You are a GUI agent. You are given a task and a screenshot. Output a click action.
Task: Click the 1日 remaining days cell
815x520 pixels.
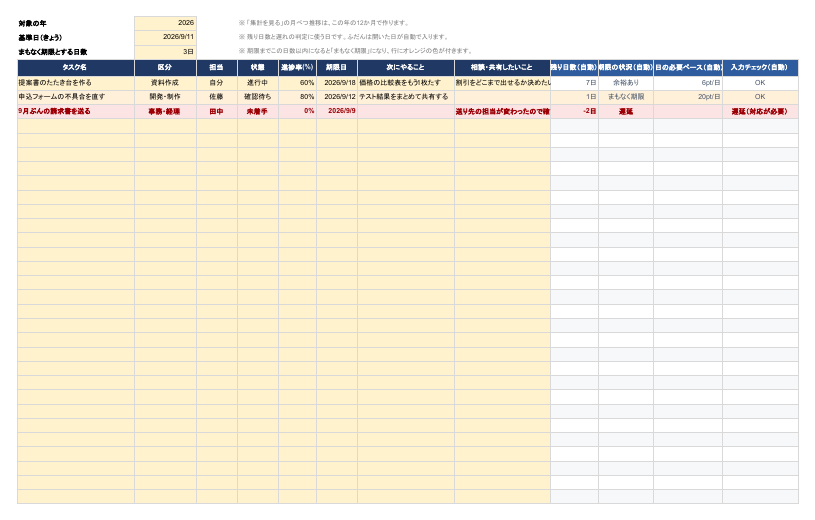click(574, 97)
